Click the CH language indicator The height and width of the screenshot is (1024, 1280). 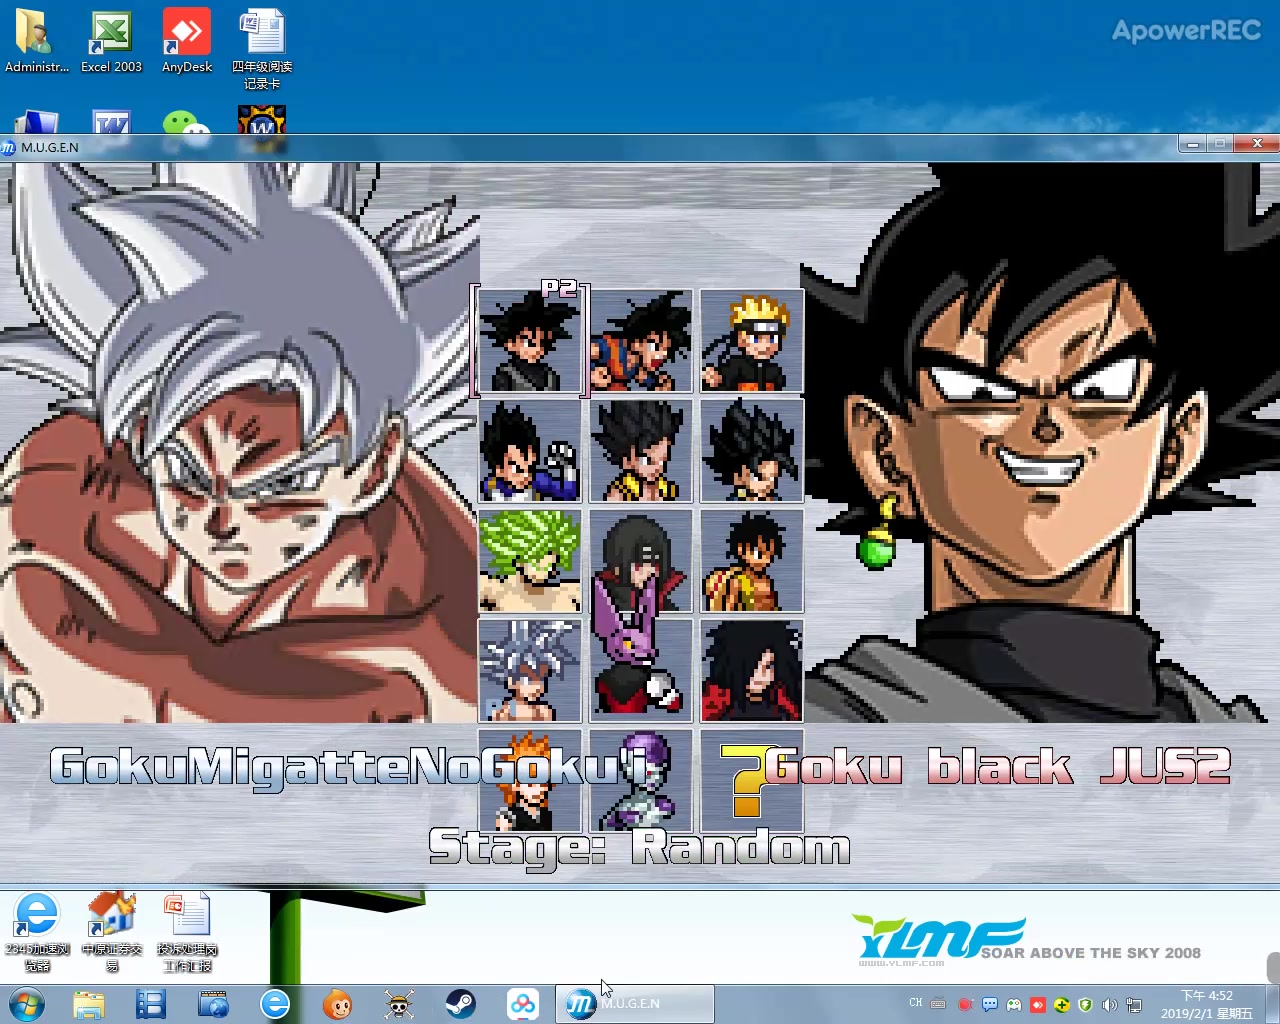point(916,1003)
